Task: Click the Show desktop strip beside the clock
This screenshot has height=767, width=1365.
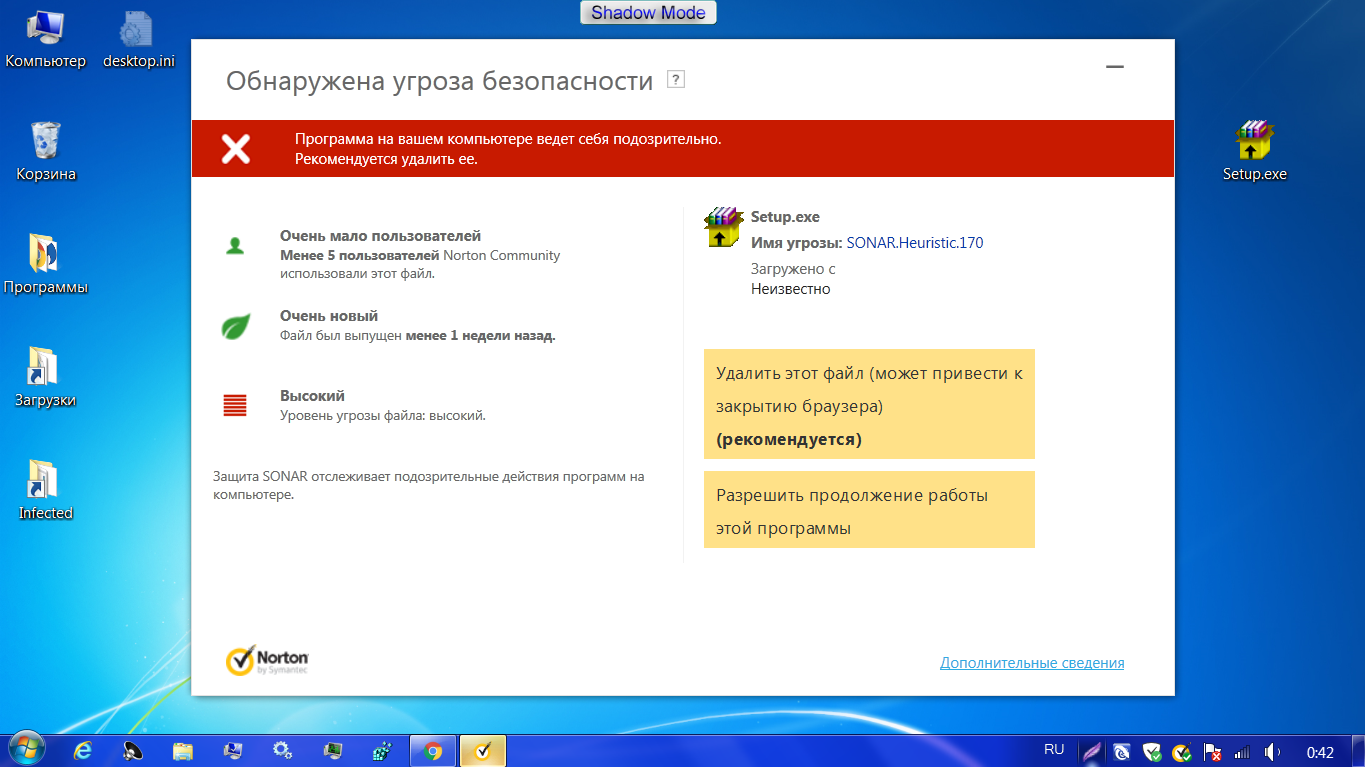Action: point(1357,751)
